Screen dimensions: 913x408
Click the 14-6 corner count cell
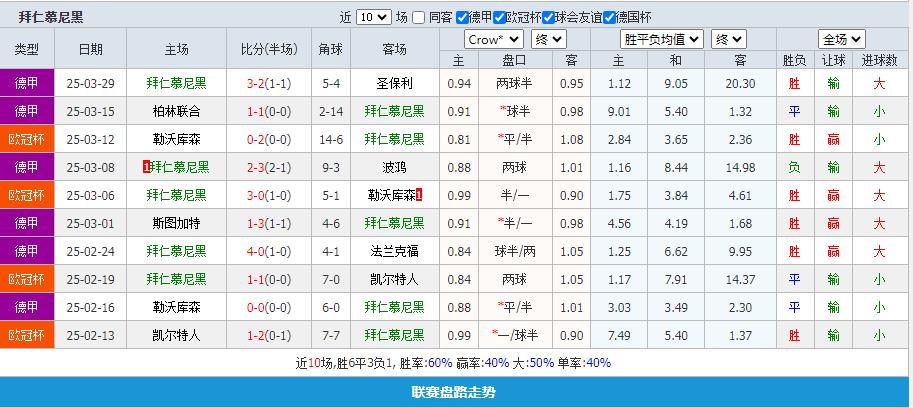coord(331,139)
